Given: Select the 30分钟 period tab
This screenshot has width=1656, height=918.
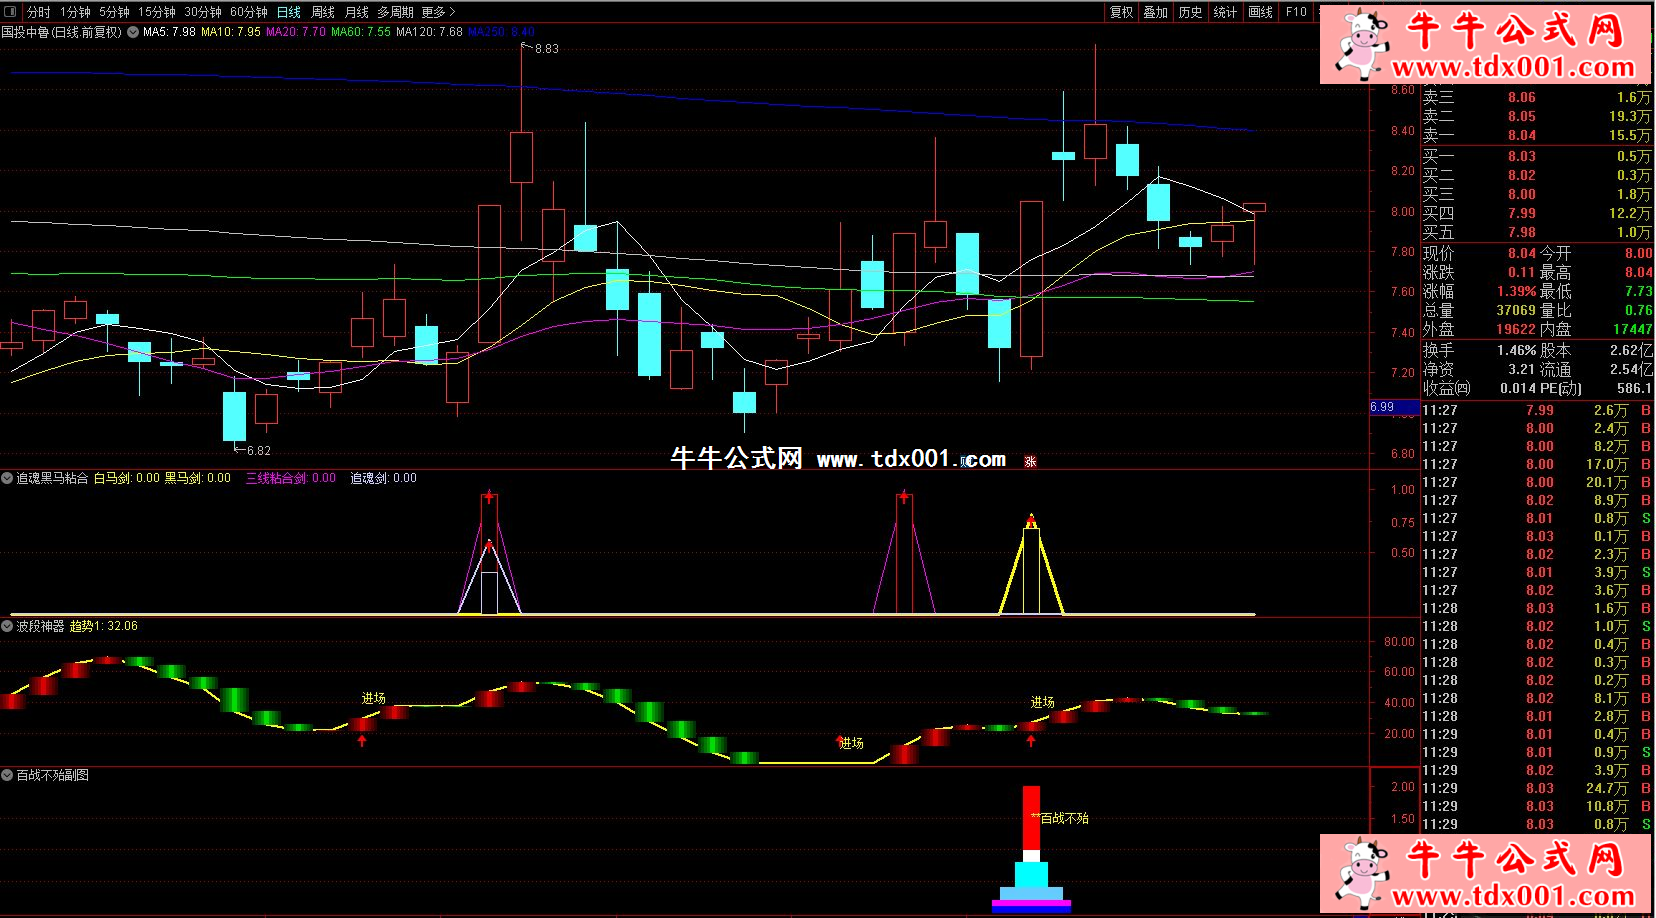Looking at the screenshot, I should [x=203, y=12].
